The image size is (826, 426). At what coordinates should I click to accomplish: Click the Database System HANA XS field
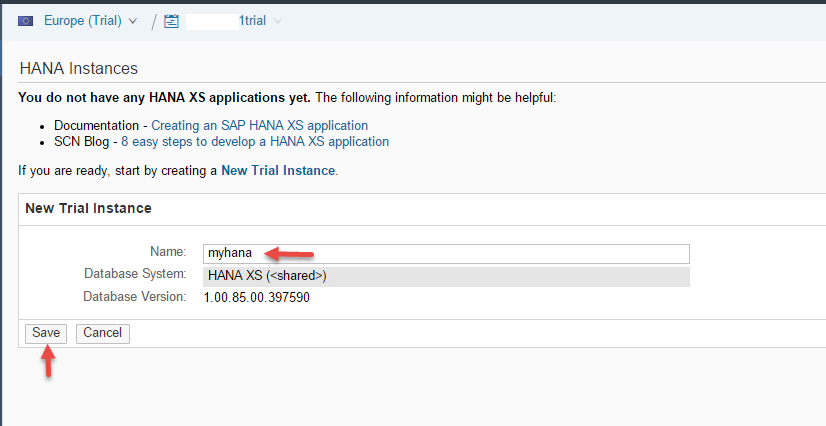[446, 276]
